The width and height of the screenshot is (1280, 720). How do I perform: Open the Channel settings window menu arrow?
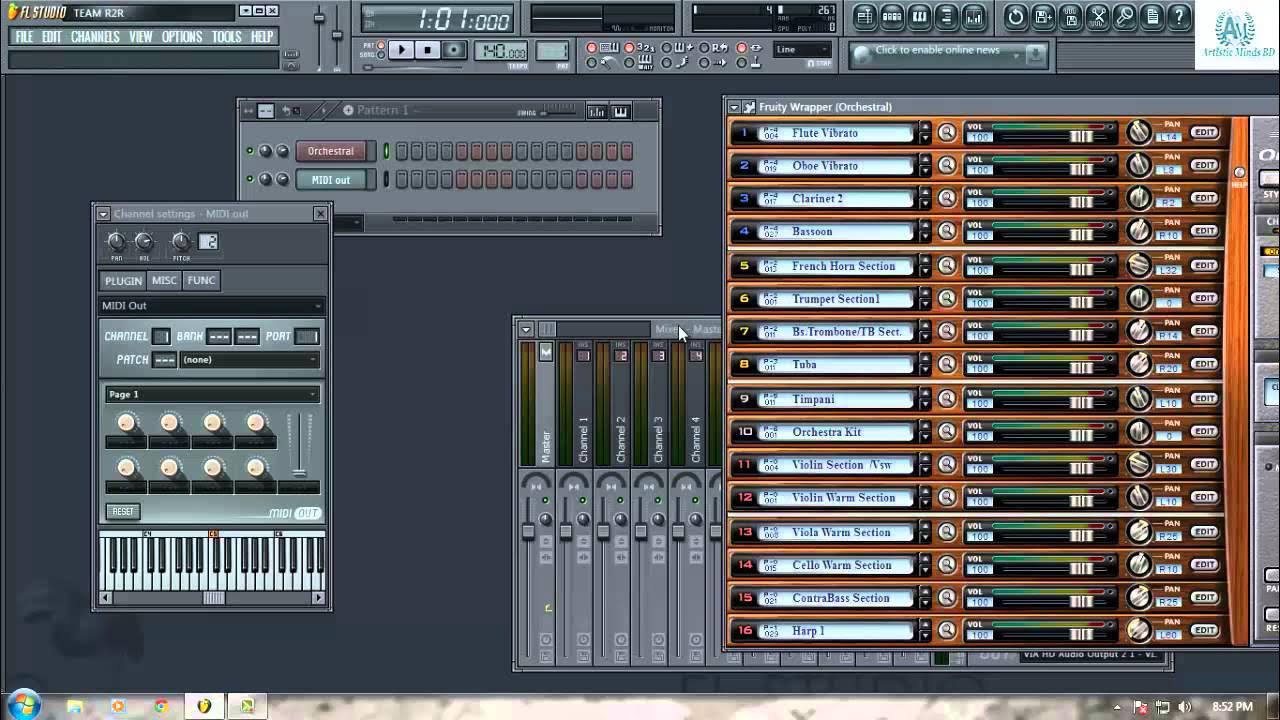pos(103,214)
